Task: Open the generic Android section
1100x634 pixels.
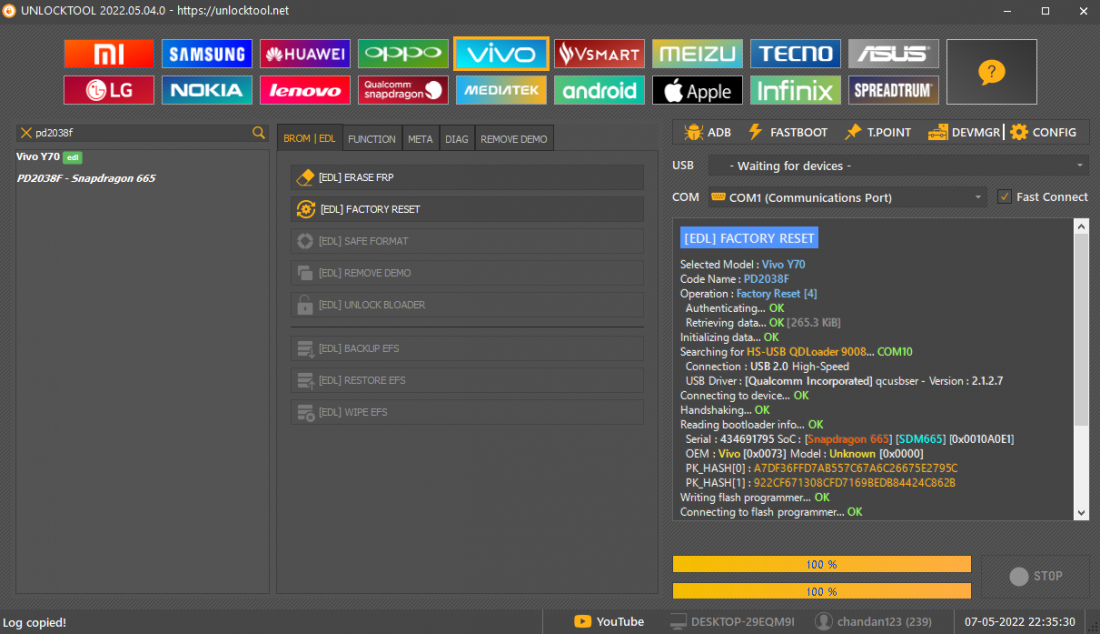Action: 599,90
